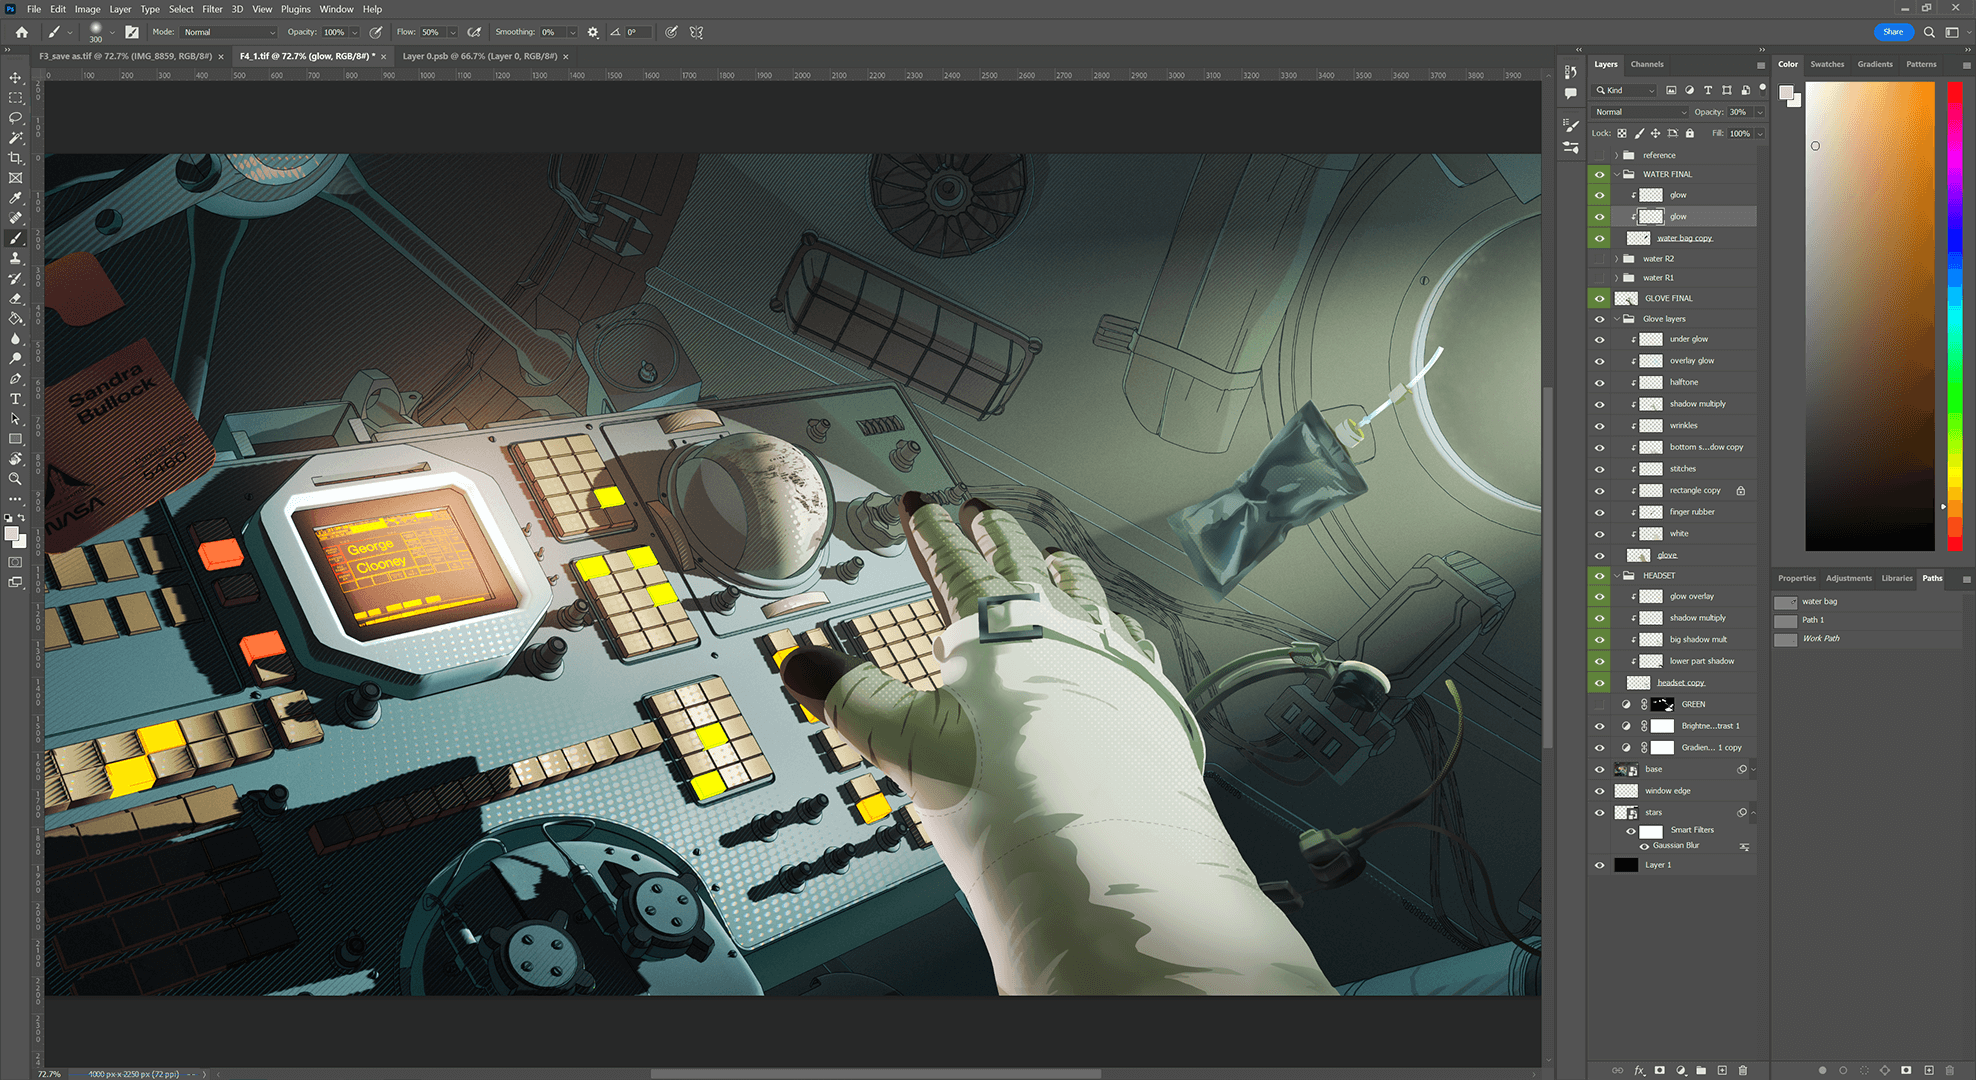The width and height of the screenshot is (1976, 1080).
Task: Add a layer mask from Layers panel
Action: click(x=1660, y=1070)
